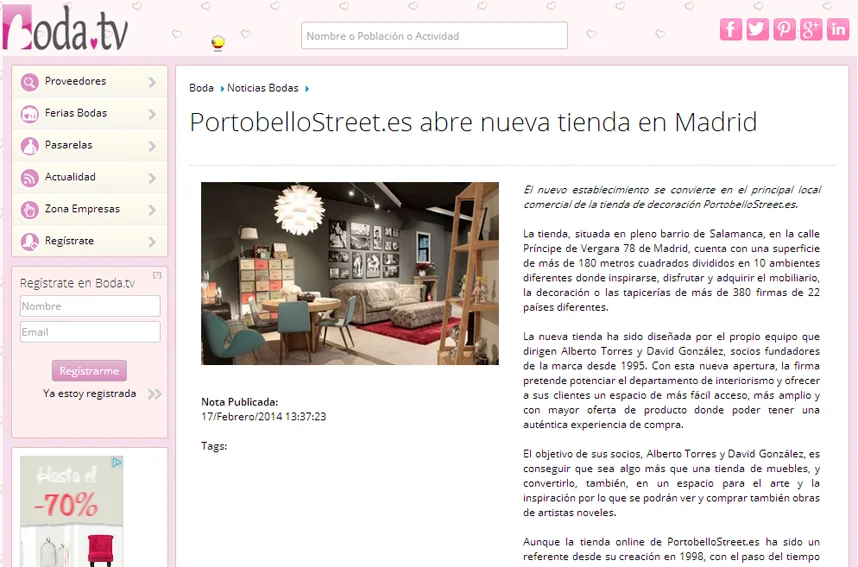Expand the Pasarelas menu arrow
The image size is (858, 567).
click(152, 146)
